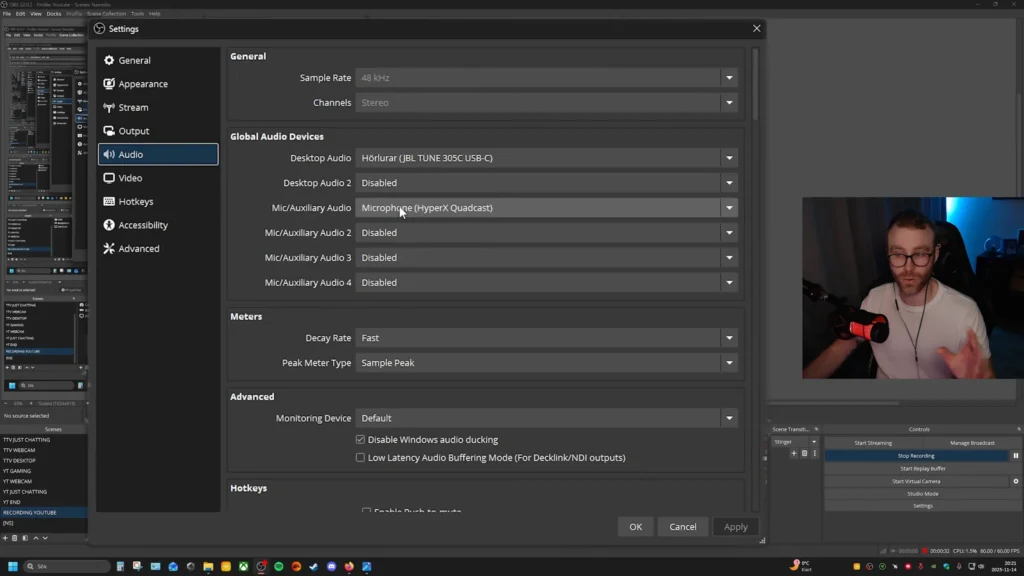The image size is (1024, 576).
Task: Open the Appearance settings tab
Action: click(x=158, y=84)
